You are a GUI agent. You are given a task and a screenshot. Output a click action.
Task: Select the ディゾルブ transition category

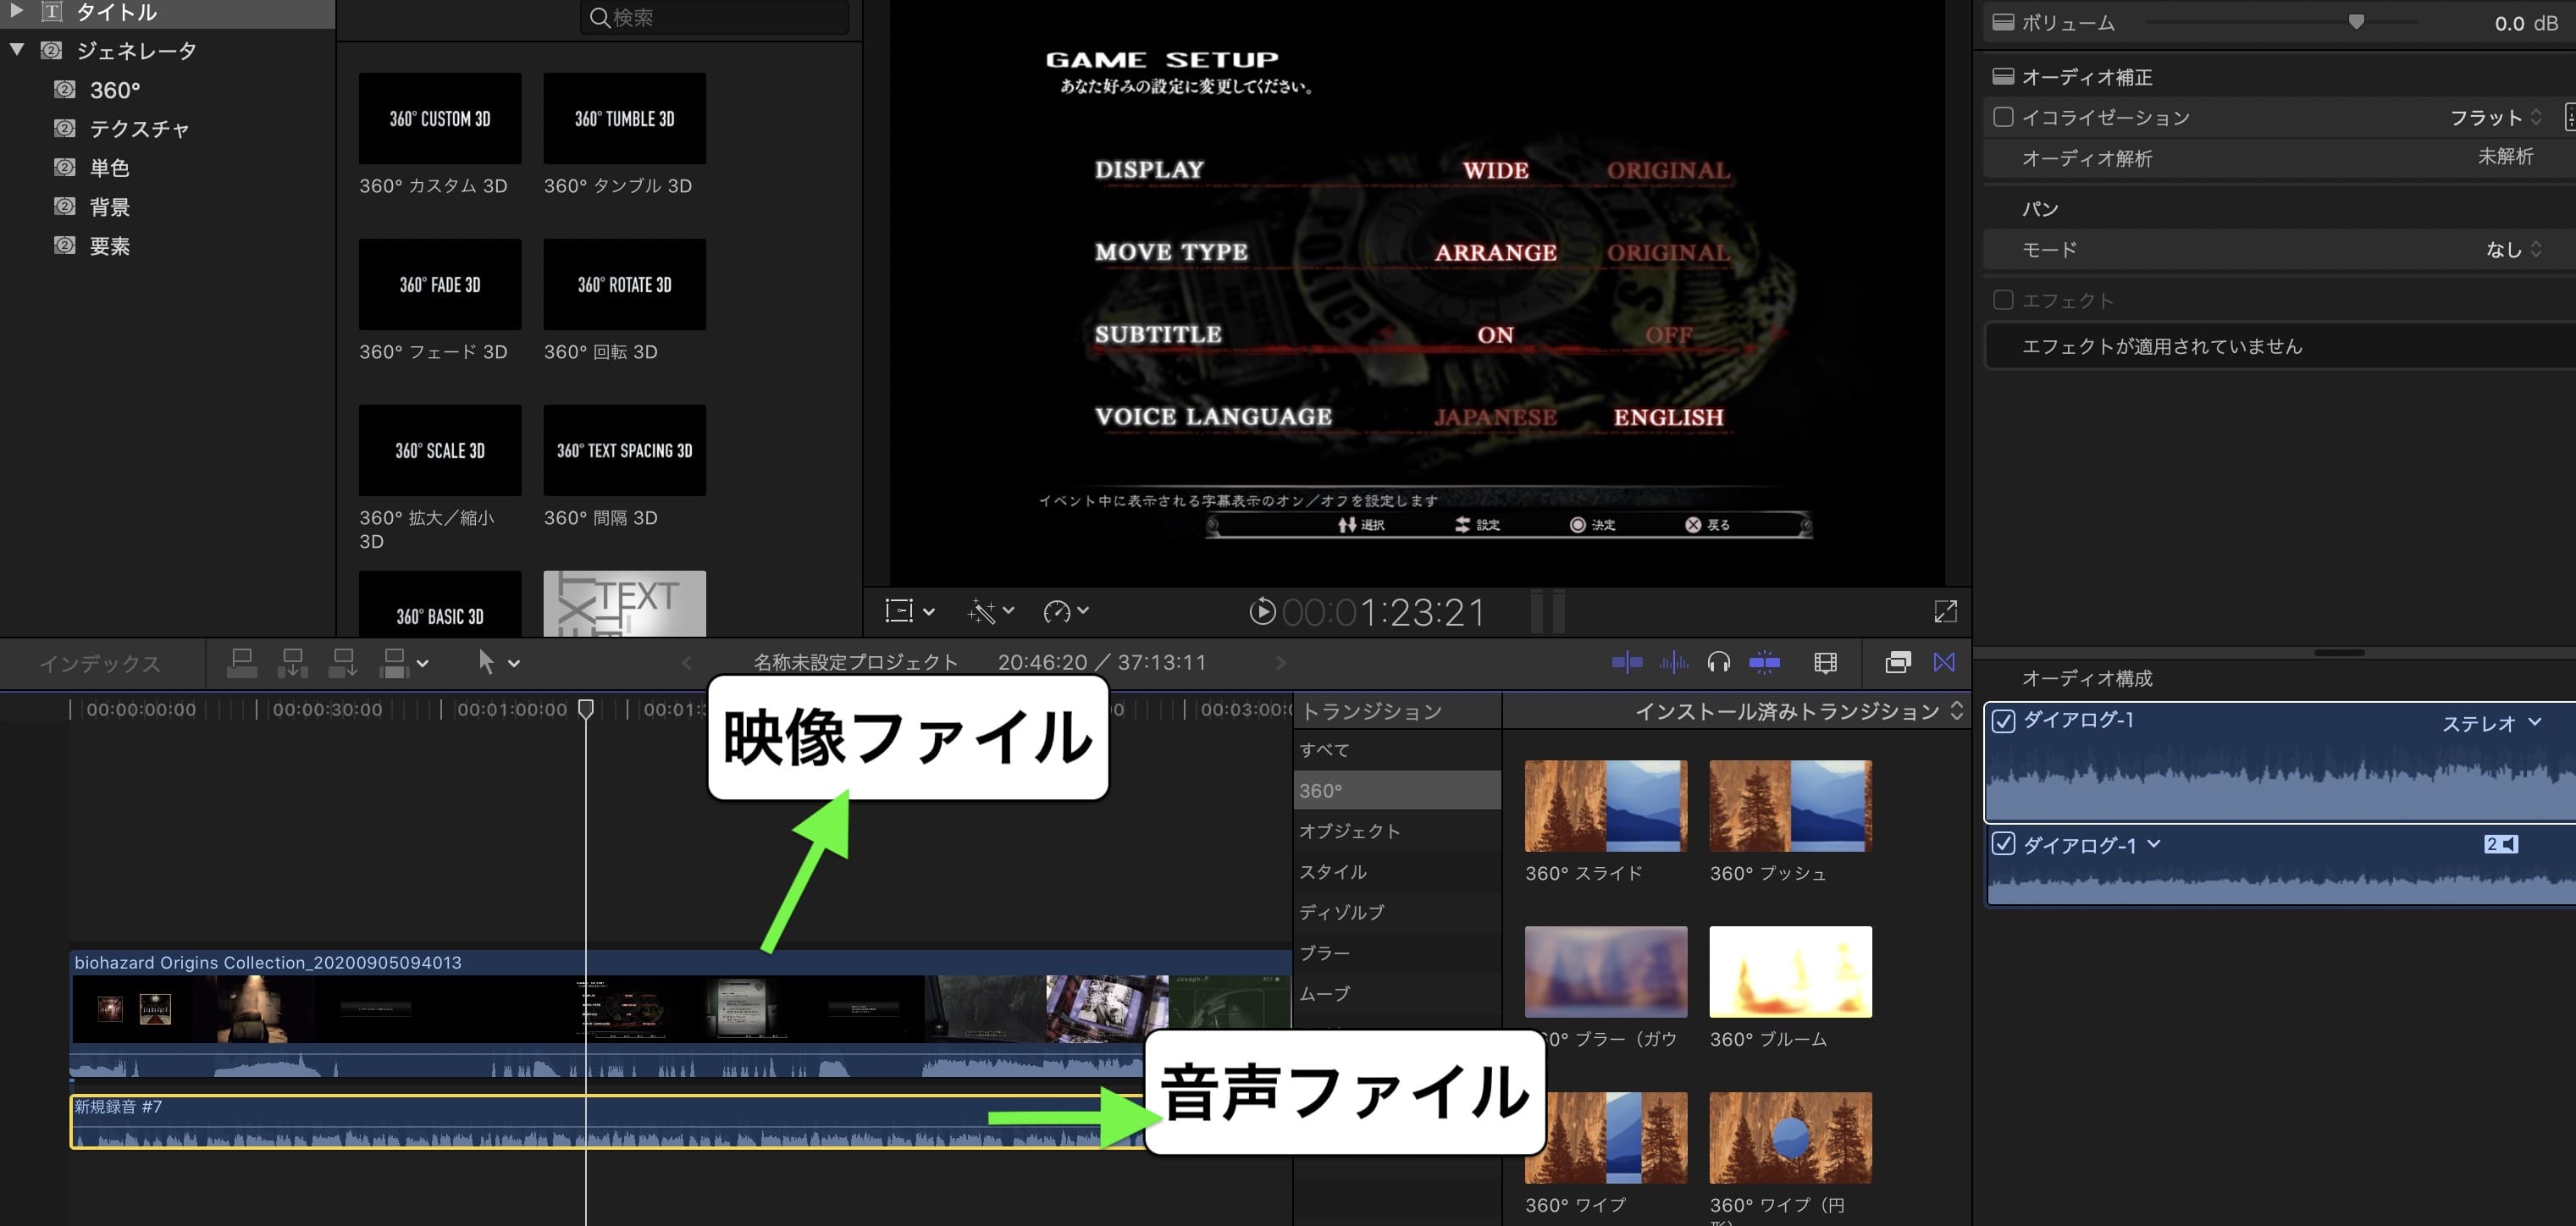pyautogui.click(x=1342, y=912)
